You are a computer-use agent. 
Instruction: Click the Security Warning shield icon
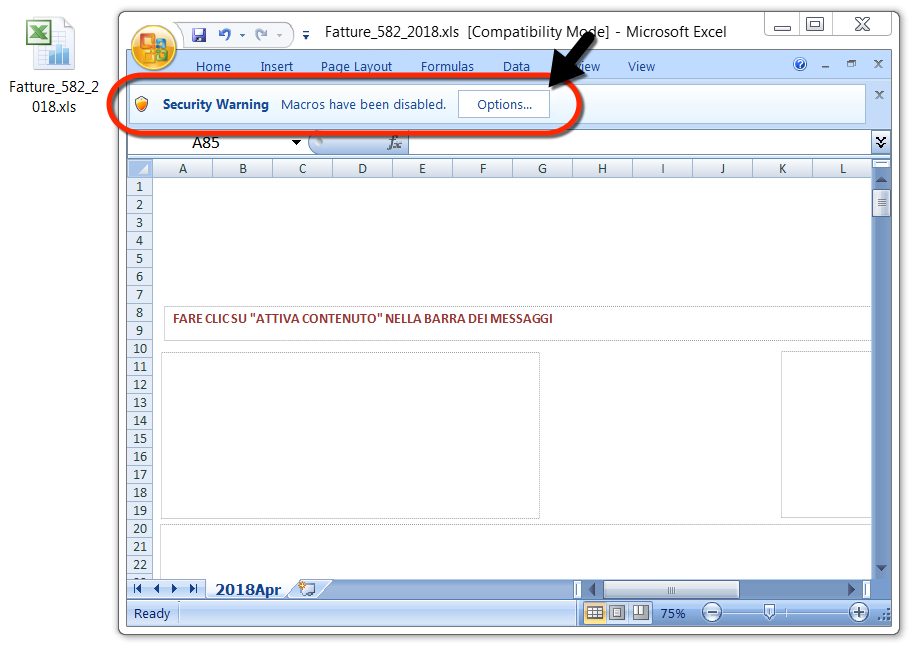coord(142,104)
